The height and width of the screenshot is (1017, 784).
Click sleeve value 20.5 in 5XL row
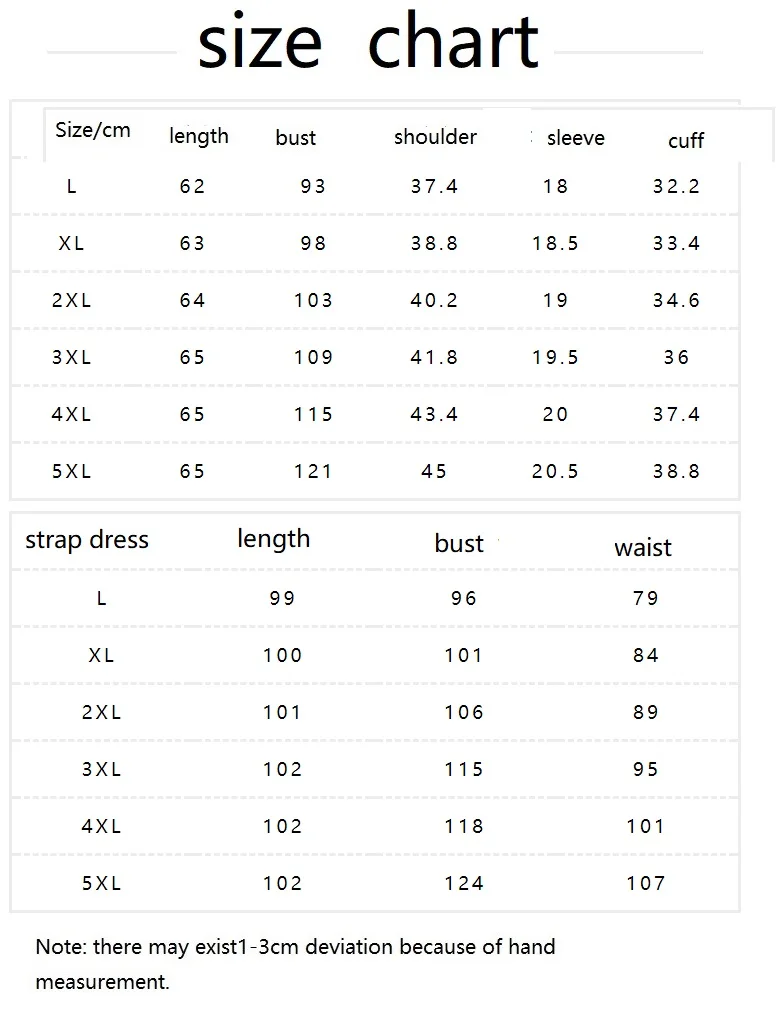555,471
